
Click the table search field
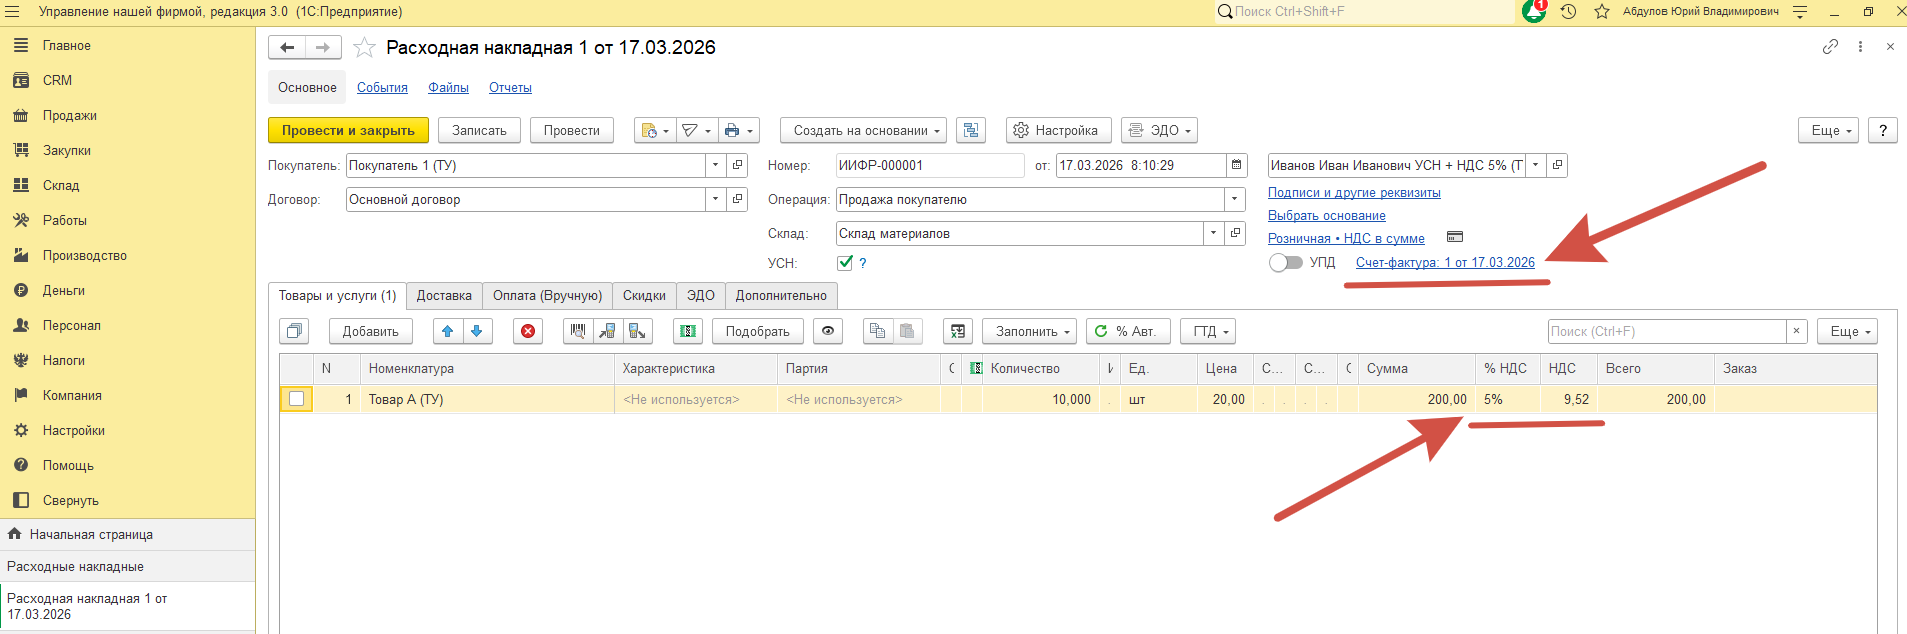[1666, 331]
